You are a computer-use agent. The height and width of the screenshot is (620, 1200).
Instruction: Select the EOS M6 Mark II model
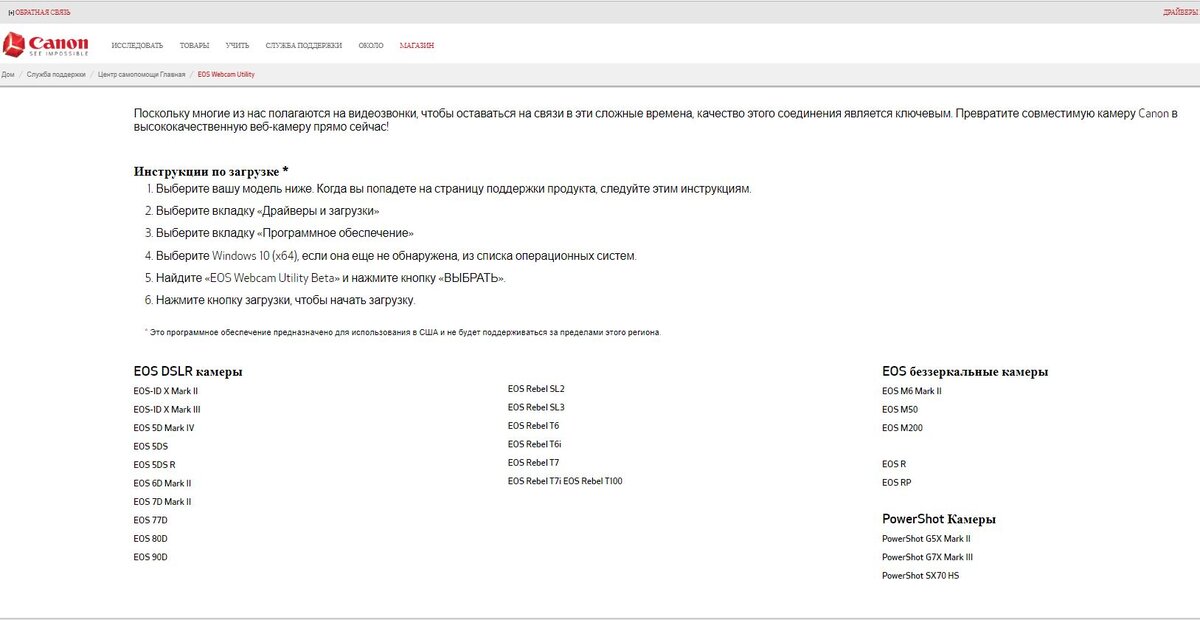pos(912,391)
